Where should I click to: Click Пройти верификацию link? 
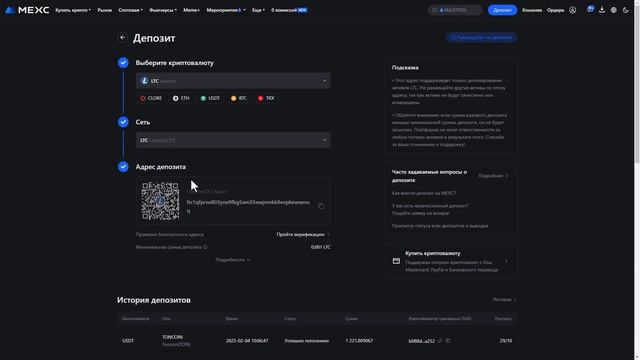pos(303,234)
